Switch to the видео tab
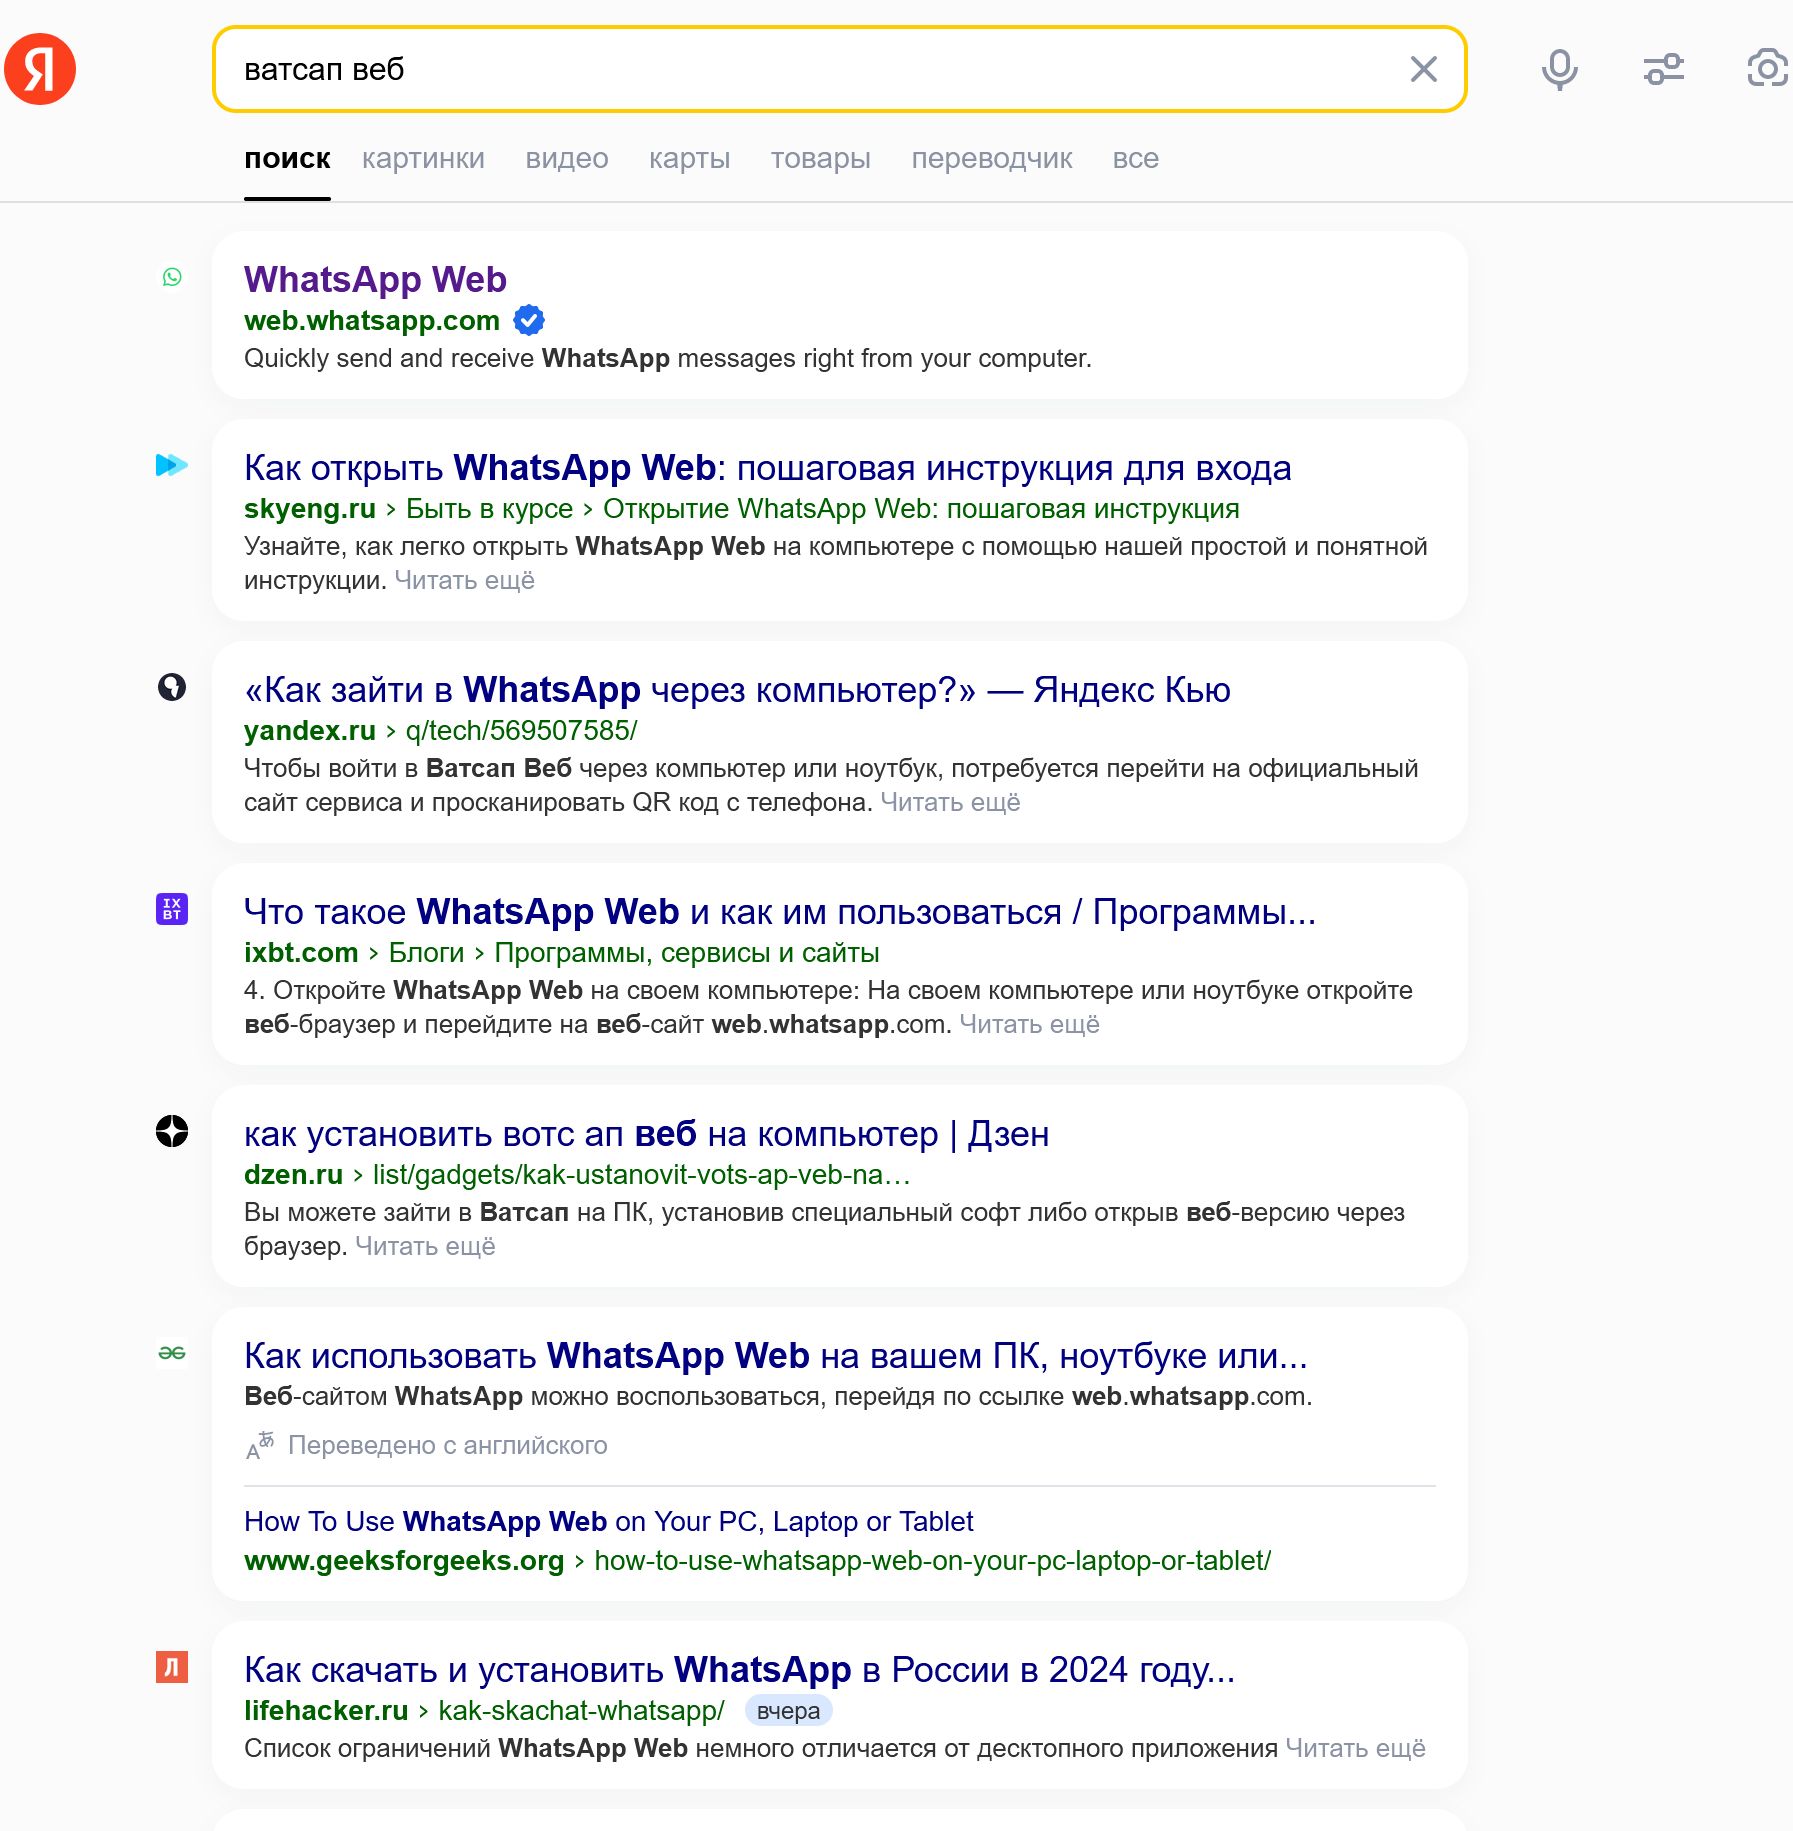This screenshot has width=1793, height=1831. pyautogui.click(x=567, y=159)
